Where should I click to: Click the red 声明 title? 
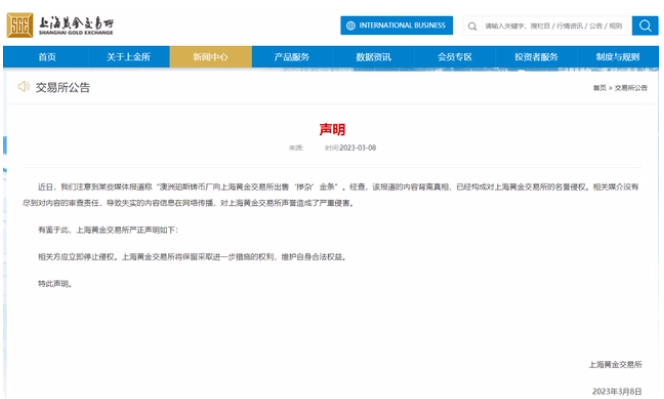pos(332,129)
